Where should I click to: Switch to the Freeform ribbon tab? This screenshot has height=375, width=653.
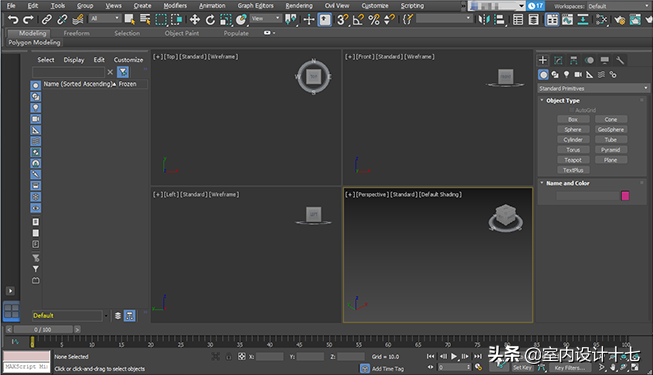coord(76,33)
